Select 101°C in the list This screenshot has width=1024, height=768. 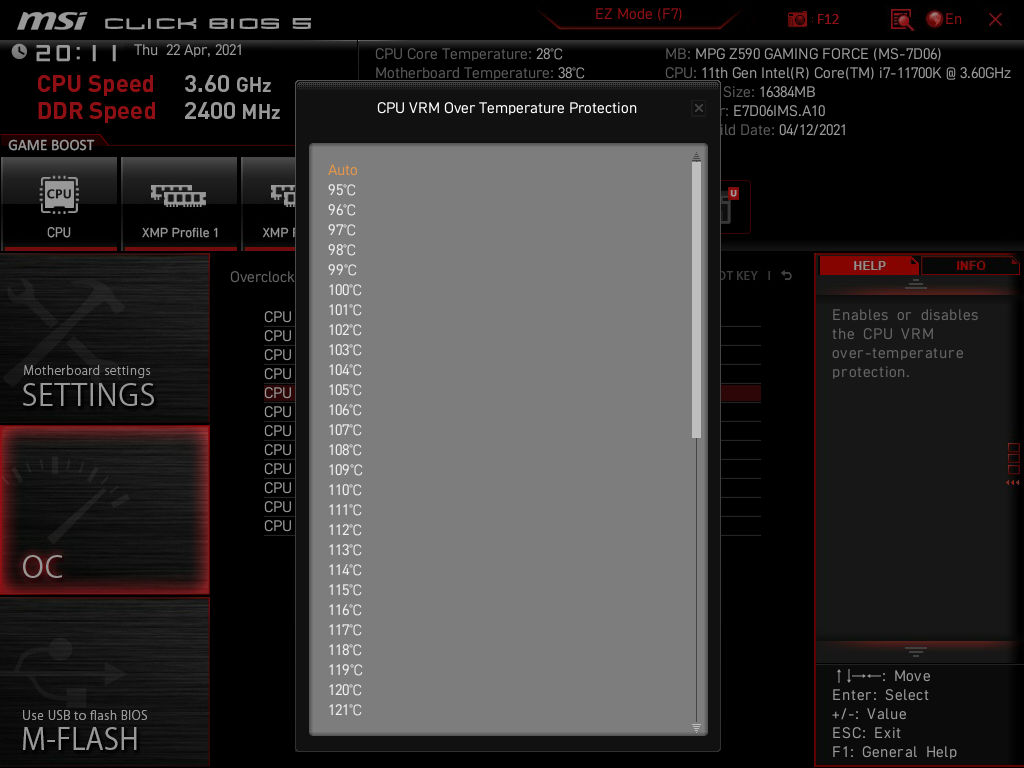(x=344, y=310)
